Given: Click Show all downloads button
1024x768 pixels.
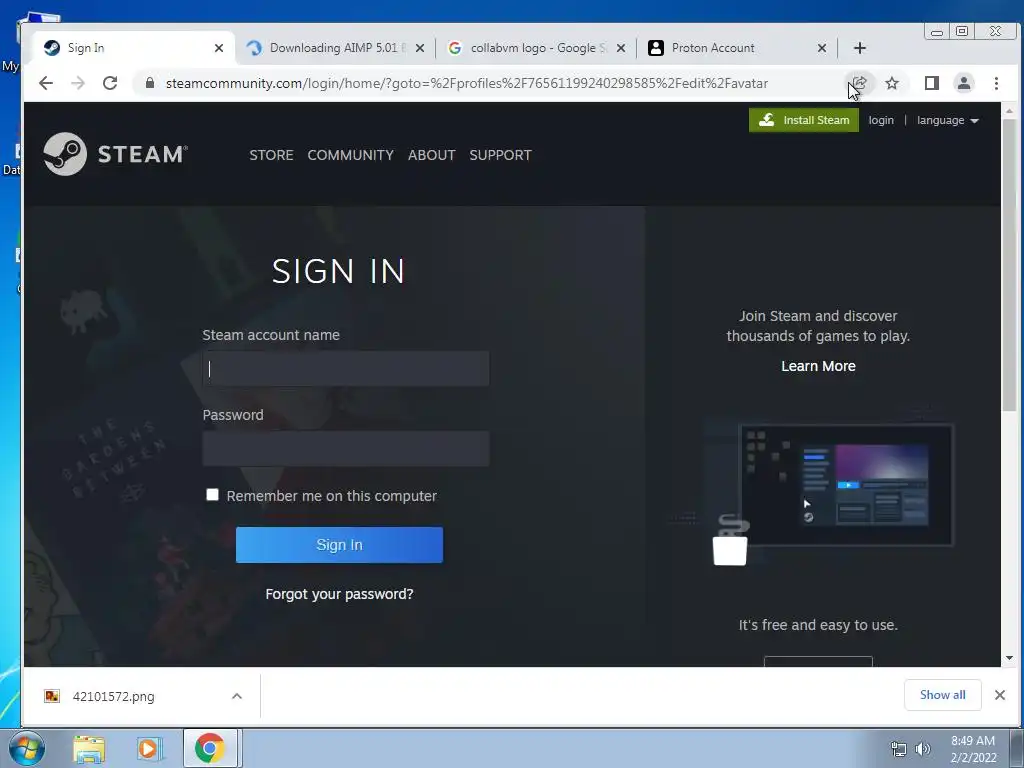Looking at the screenshot, I should pos(942,695).
